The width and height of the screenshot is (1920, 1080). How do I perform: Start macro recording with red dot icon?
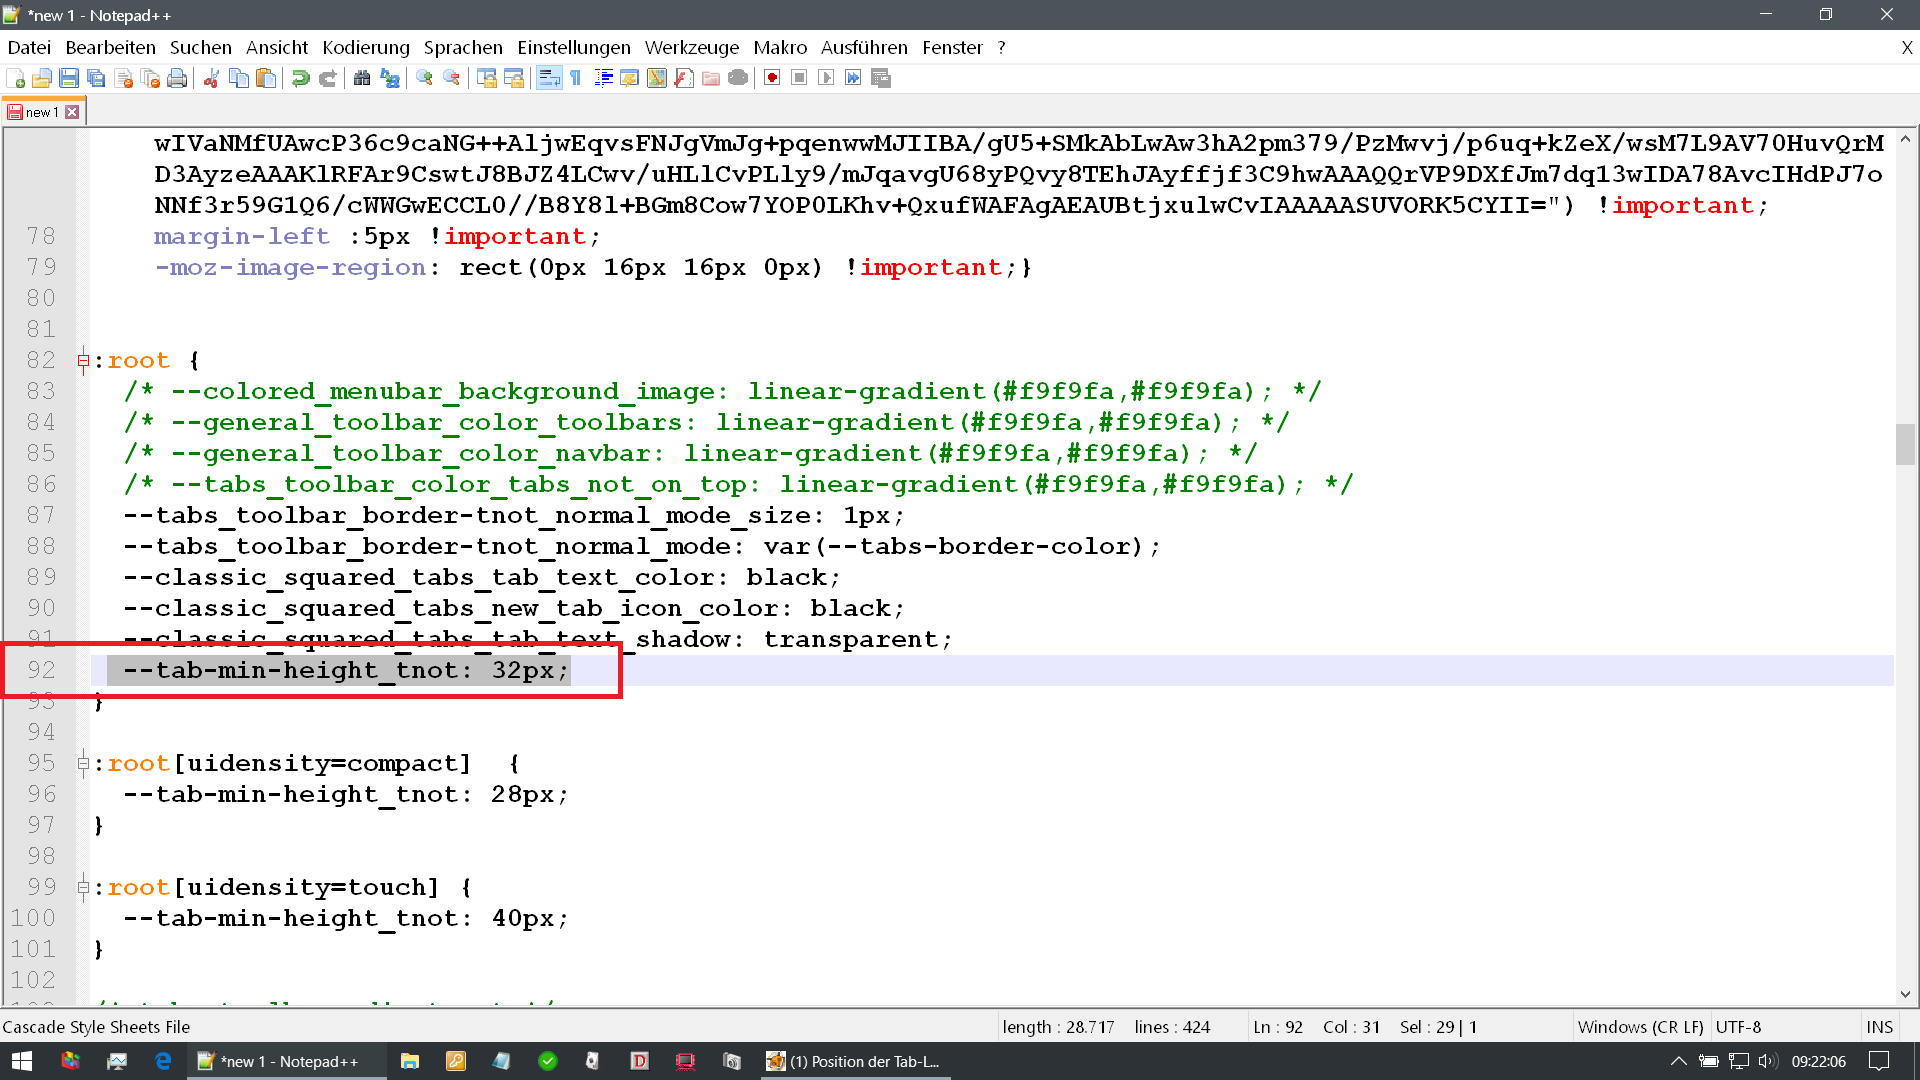pyautogui.click(x=772, y=78)
